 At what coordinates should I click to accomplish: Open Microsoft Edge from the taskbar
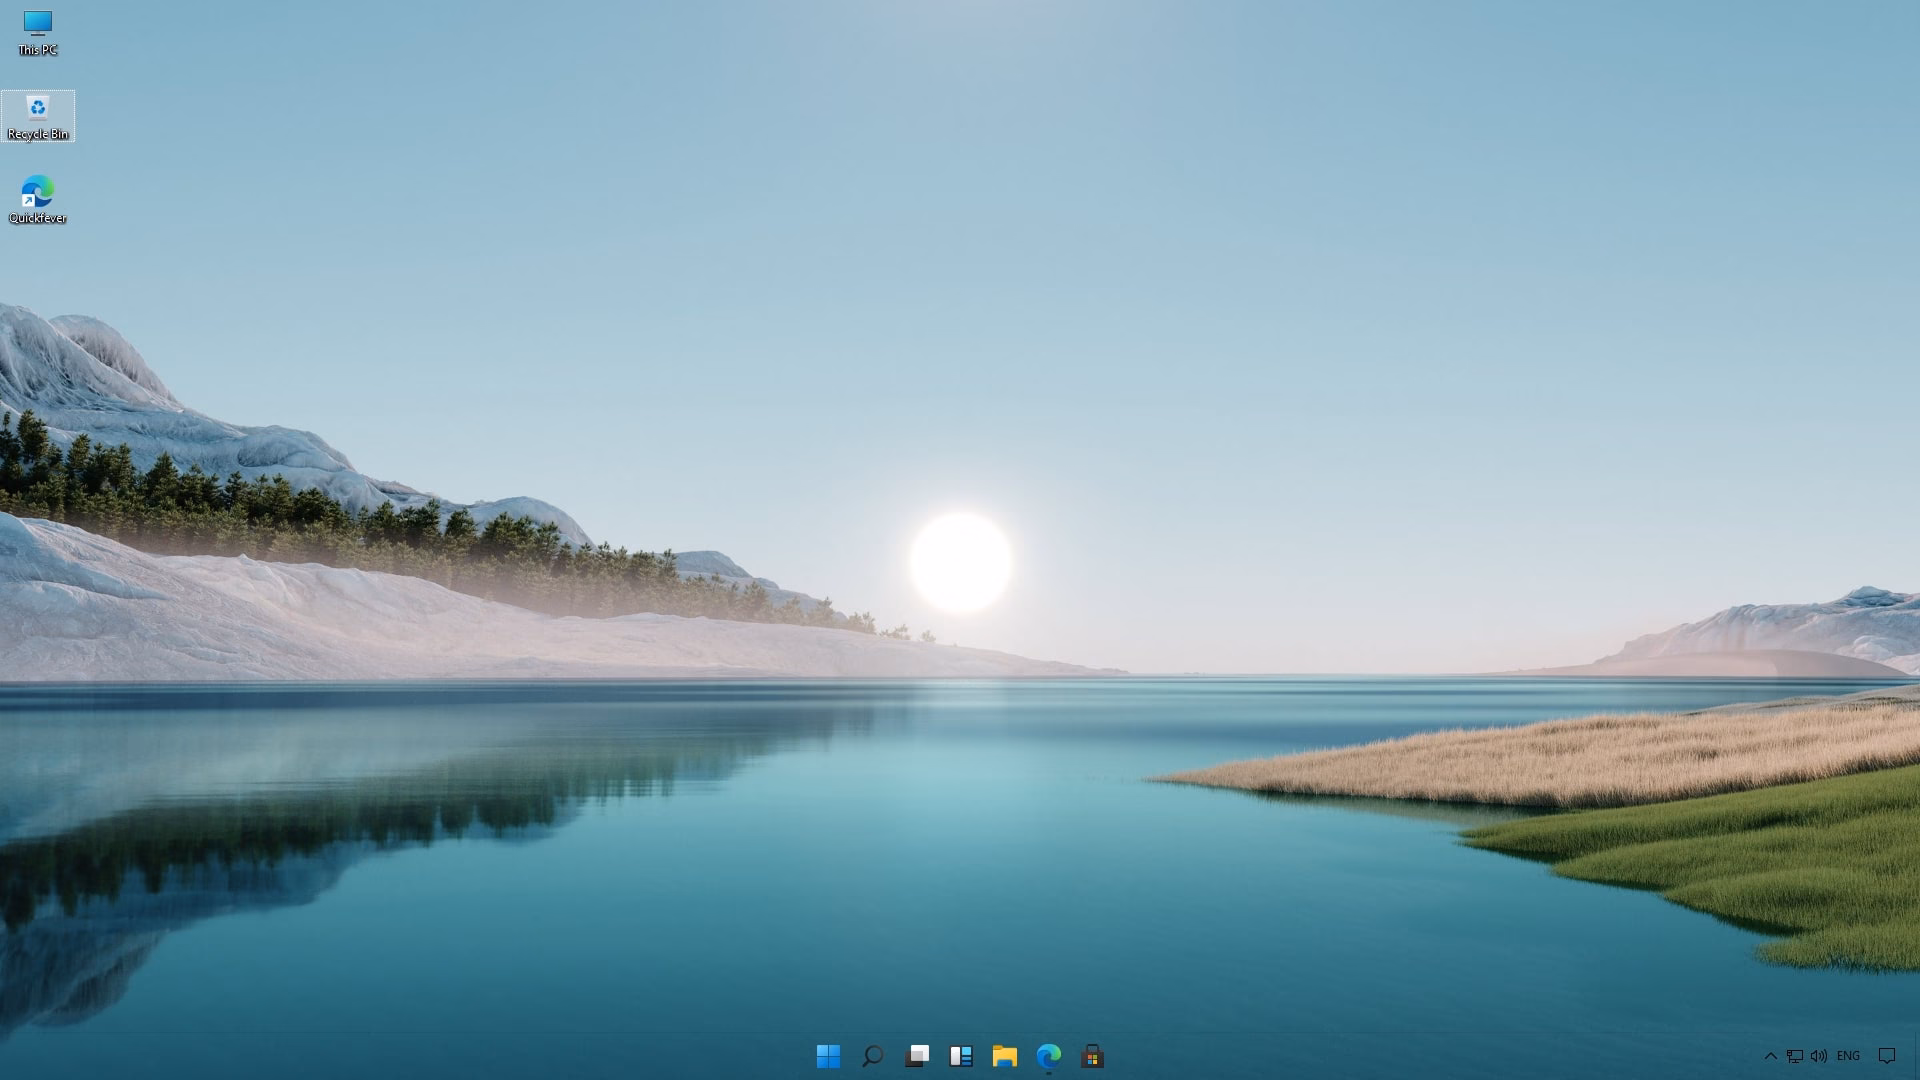[1049, 1056]
